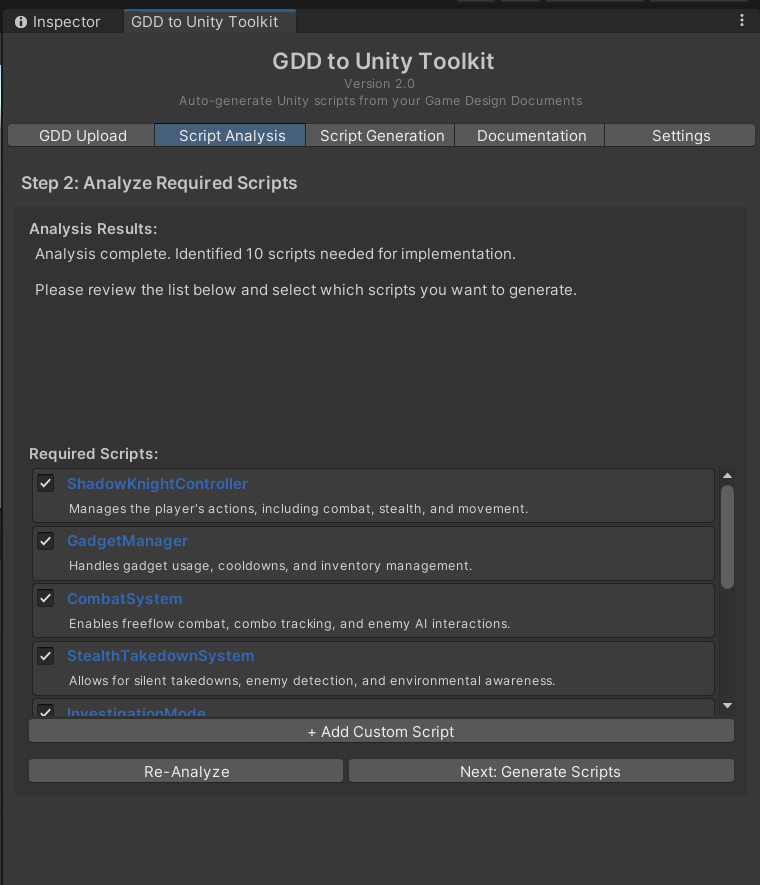Screen dimensions: 760x885
Task: Click the GadgetManager script name
Action: tap(127, 541)
